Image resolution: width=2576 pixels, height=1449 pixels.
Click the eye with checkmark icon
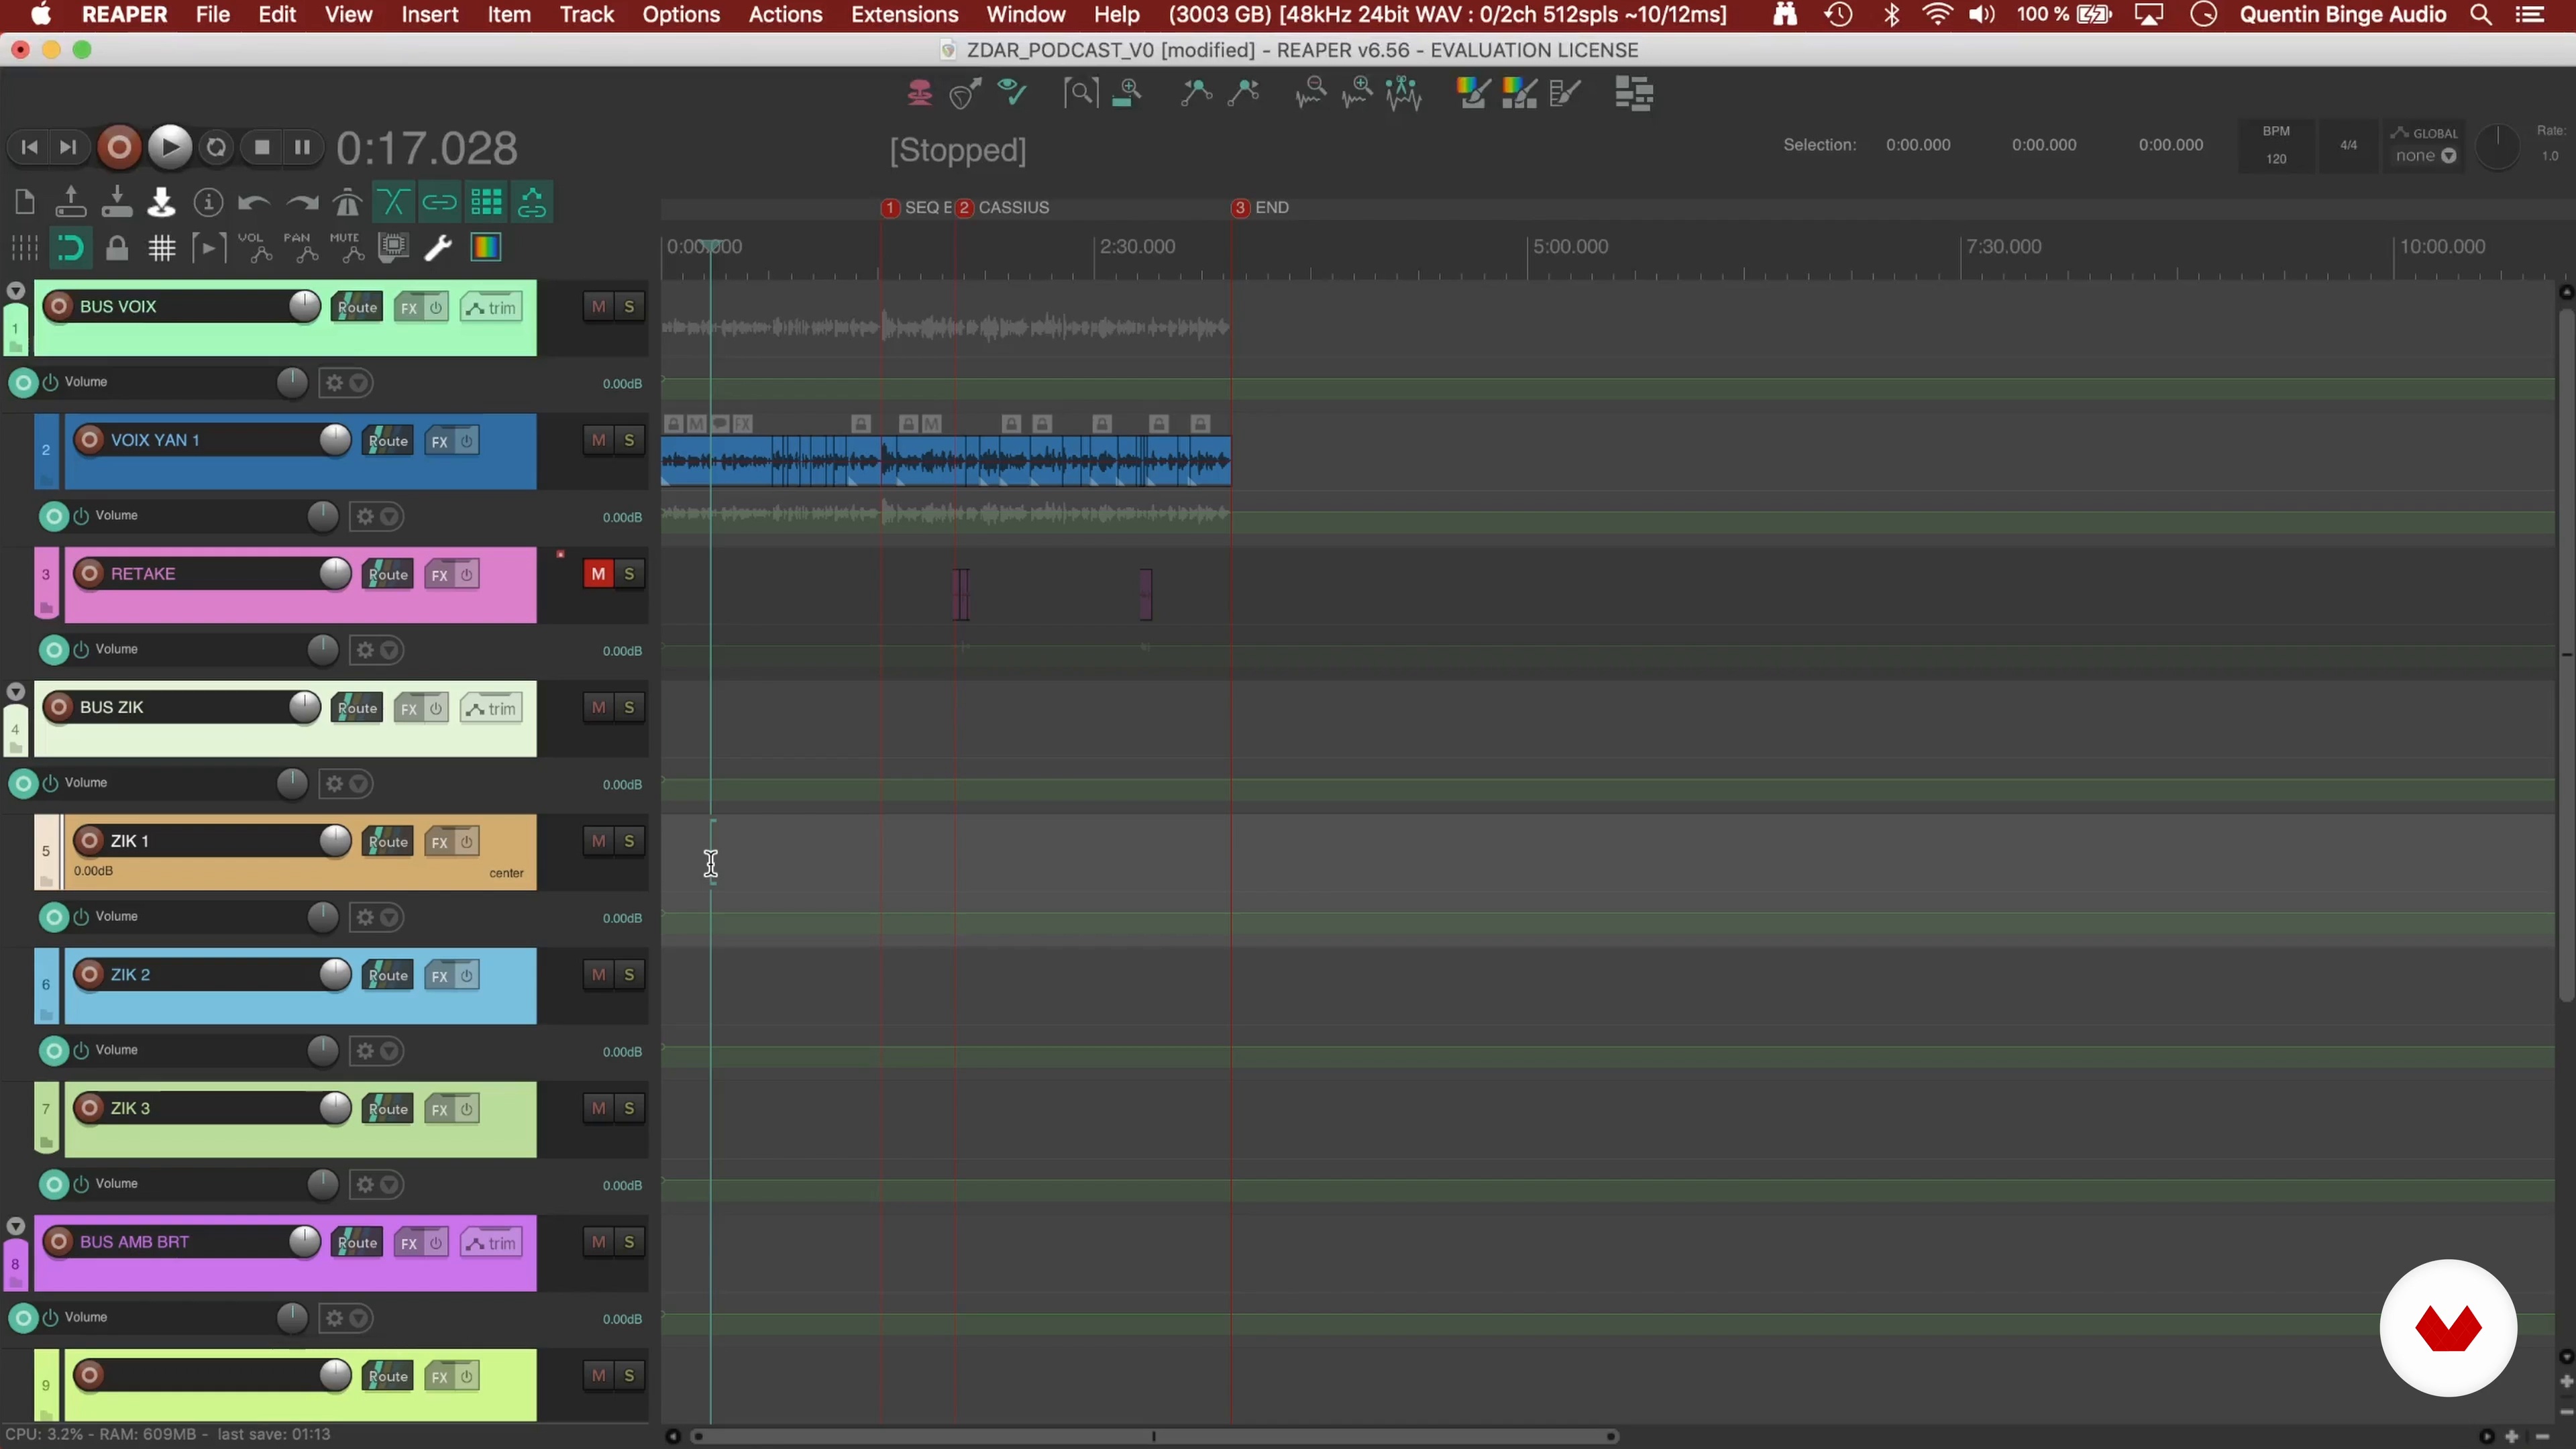tap(1012, 93)
